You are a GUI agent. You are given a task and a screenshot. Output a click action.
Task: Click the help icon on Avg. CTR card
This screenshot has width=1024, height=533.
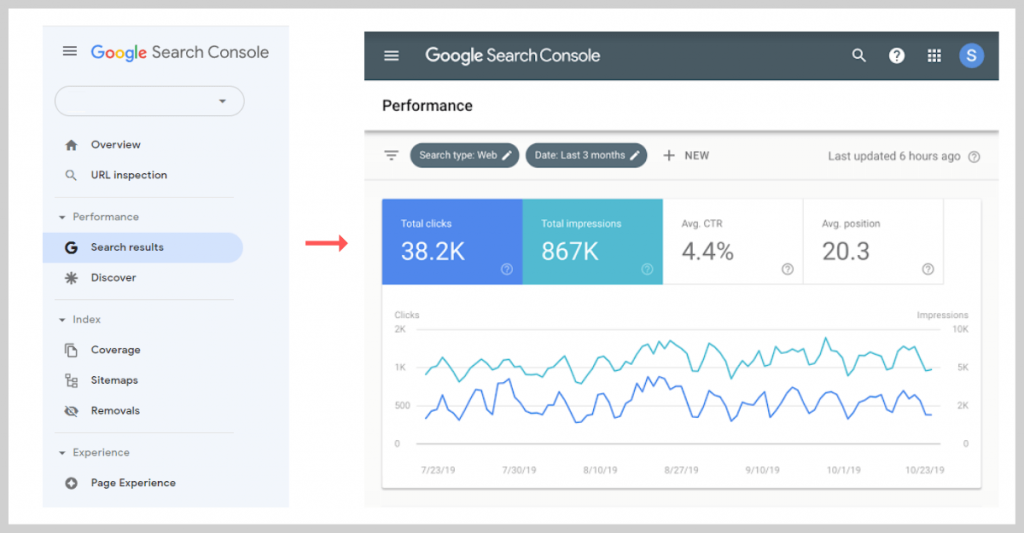tap(788, 269)
